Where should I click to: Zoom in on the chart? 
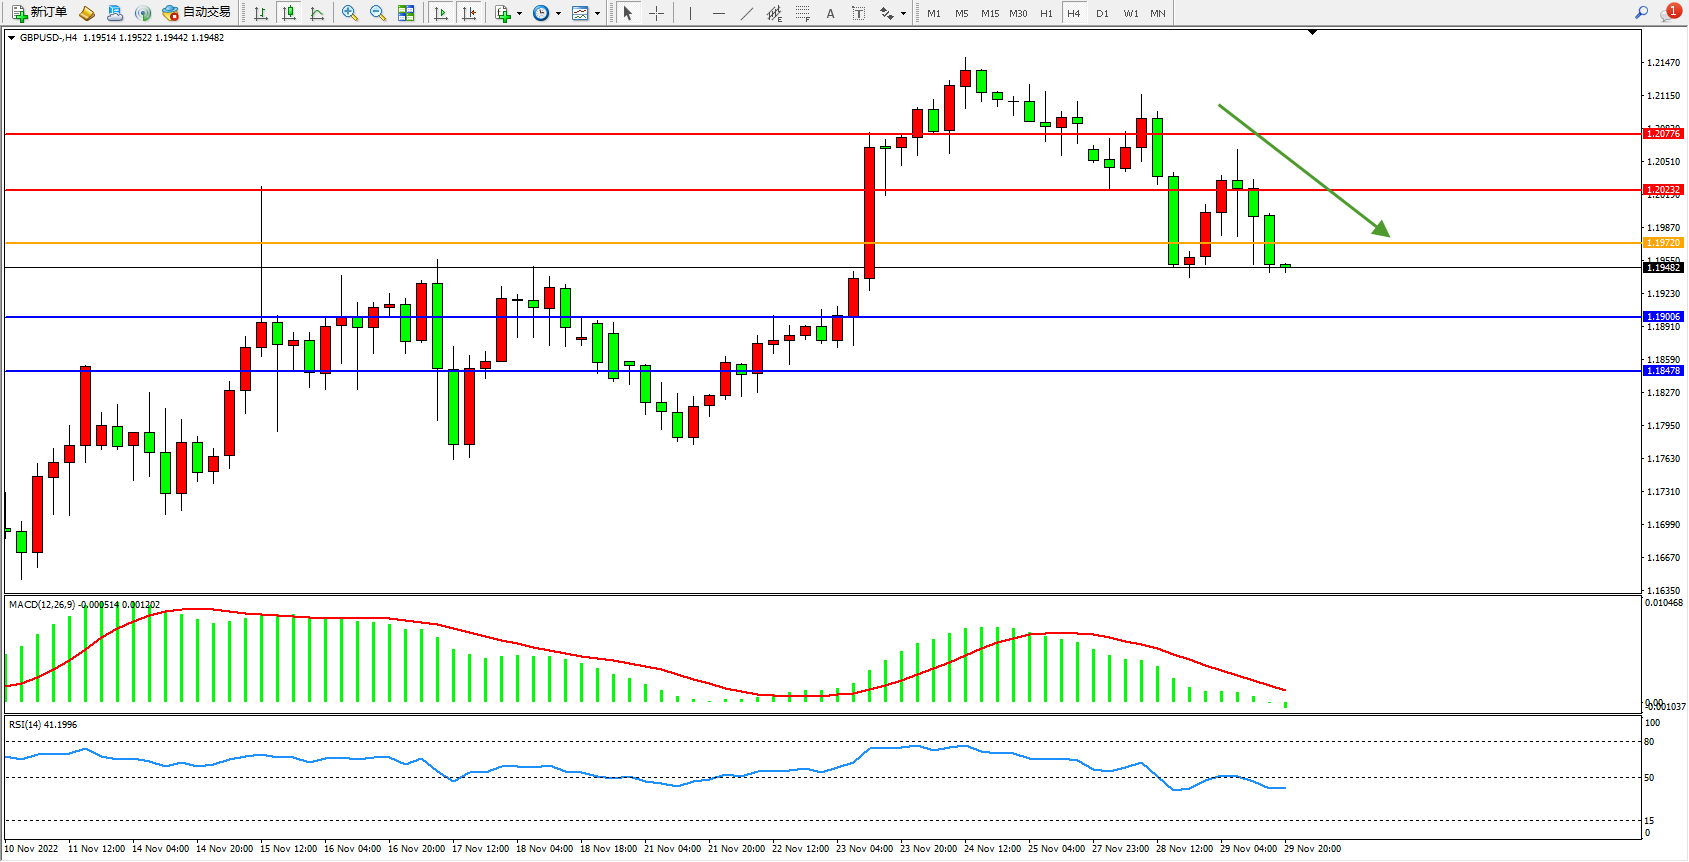click(x=350, y=13)
